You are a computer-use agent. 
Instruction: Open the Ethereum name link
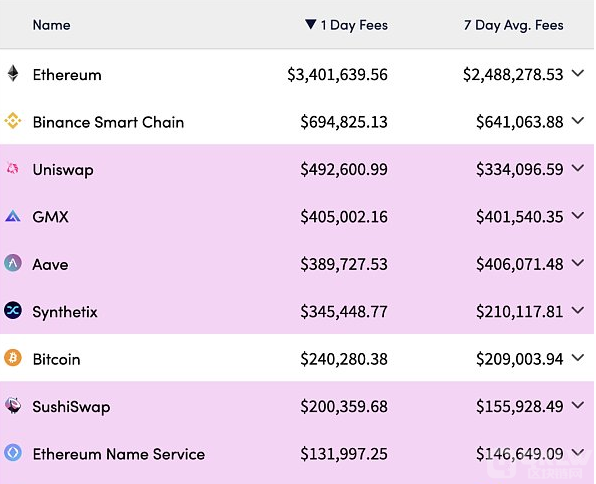67,75
